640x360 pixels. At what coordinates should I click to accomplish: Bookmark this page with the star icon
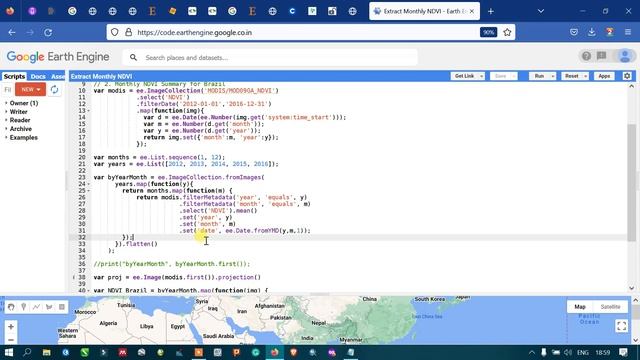click(x=507, y=32)
